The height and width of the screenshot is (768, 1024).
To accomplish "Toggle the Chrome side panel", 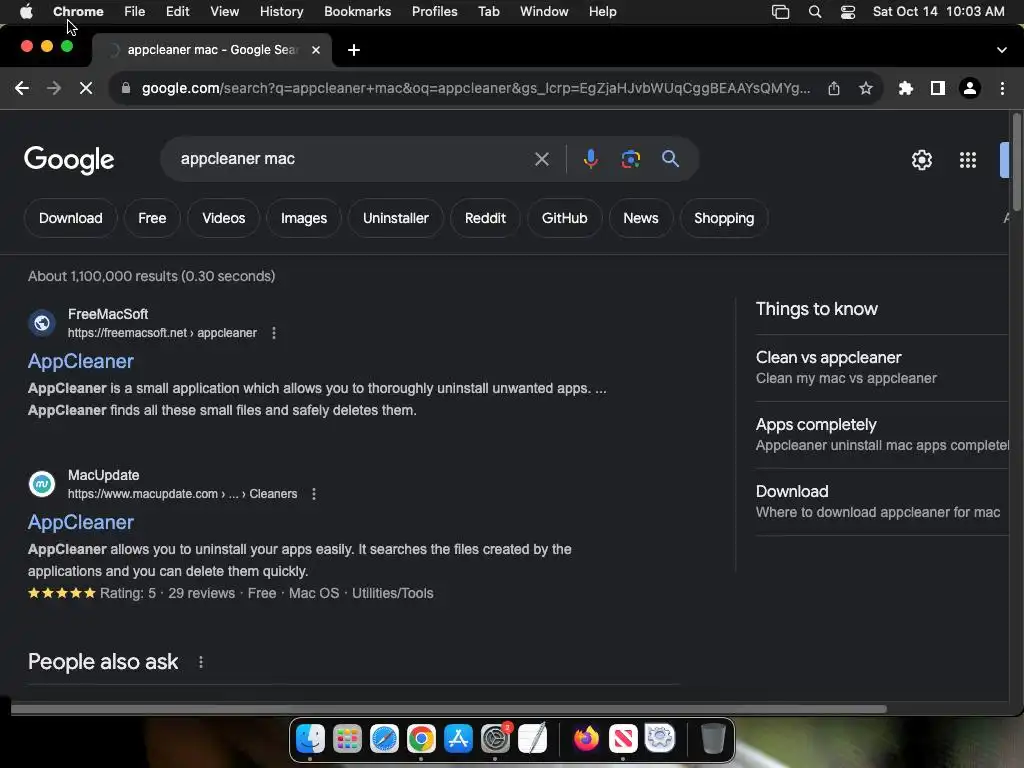I will (x=938, y=88).
